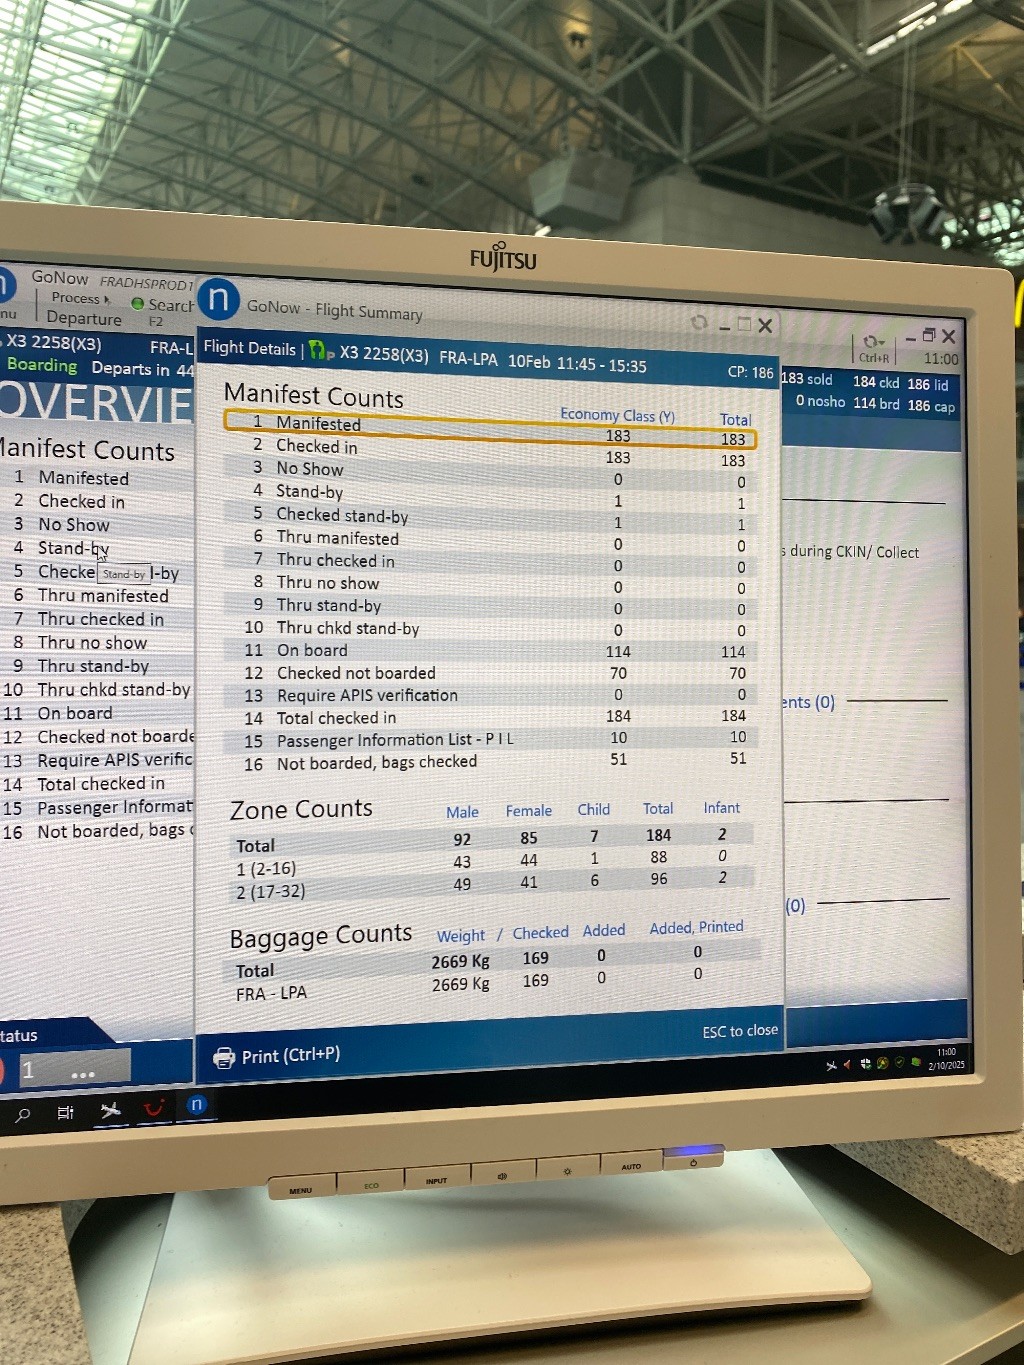Open Task View in the taskbar
The width and height of the screenshot is (1024, 1365).
[66, 1112]
